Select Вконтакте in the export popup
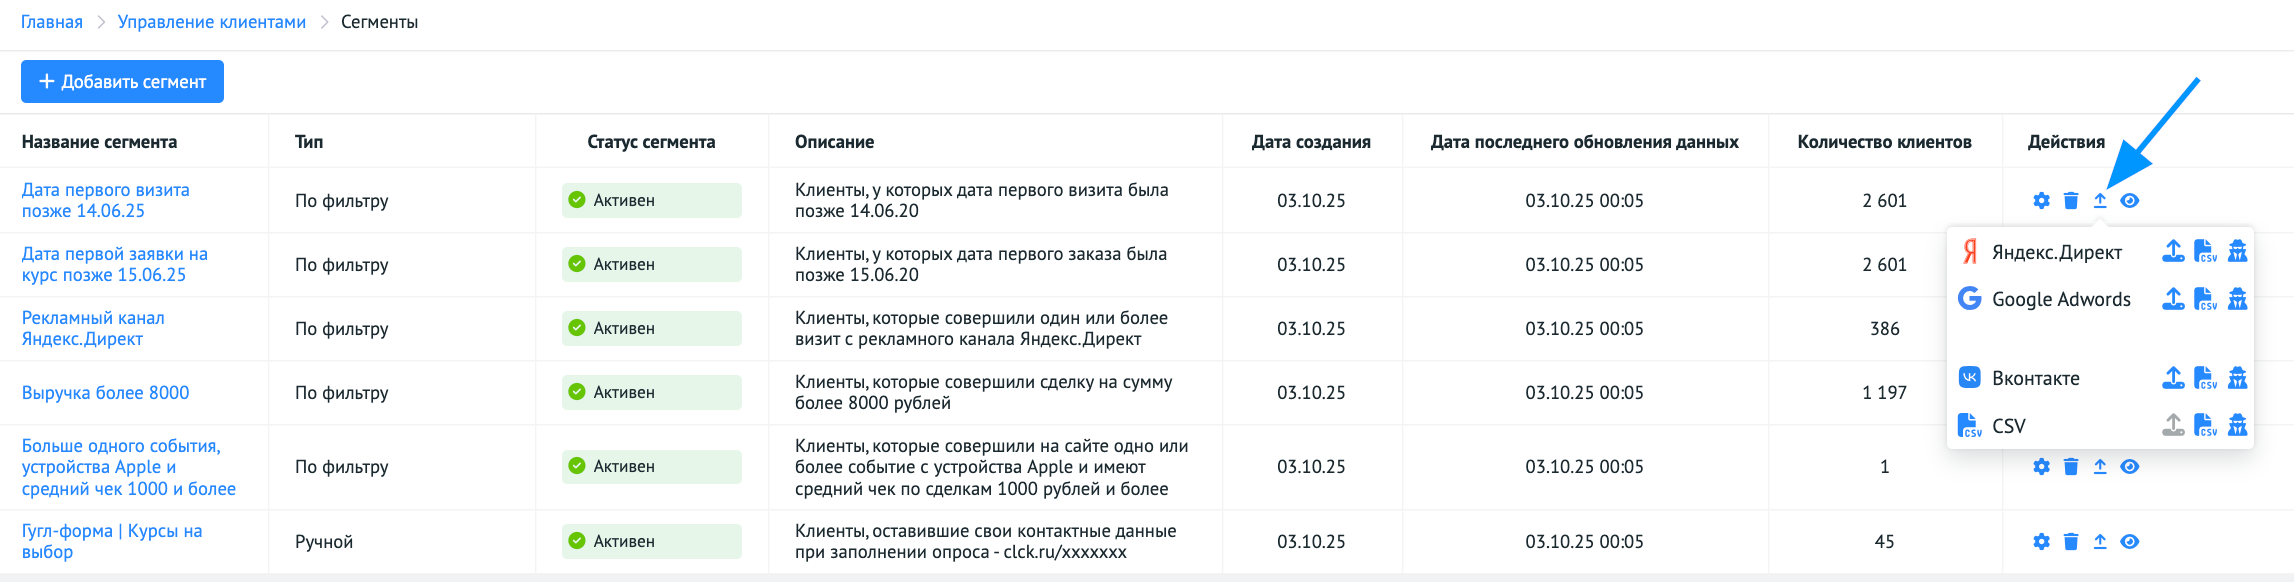 [2035, 378]
